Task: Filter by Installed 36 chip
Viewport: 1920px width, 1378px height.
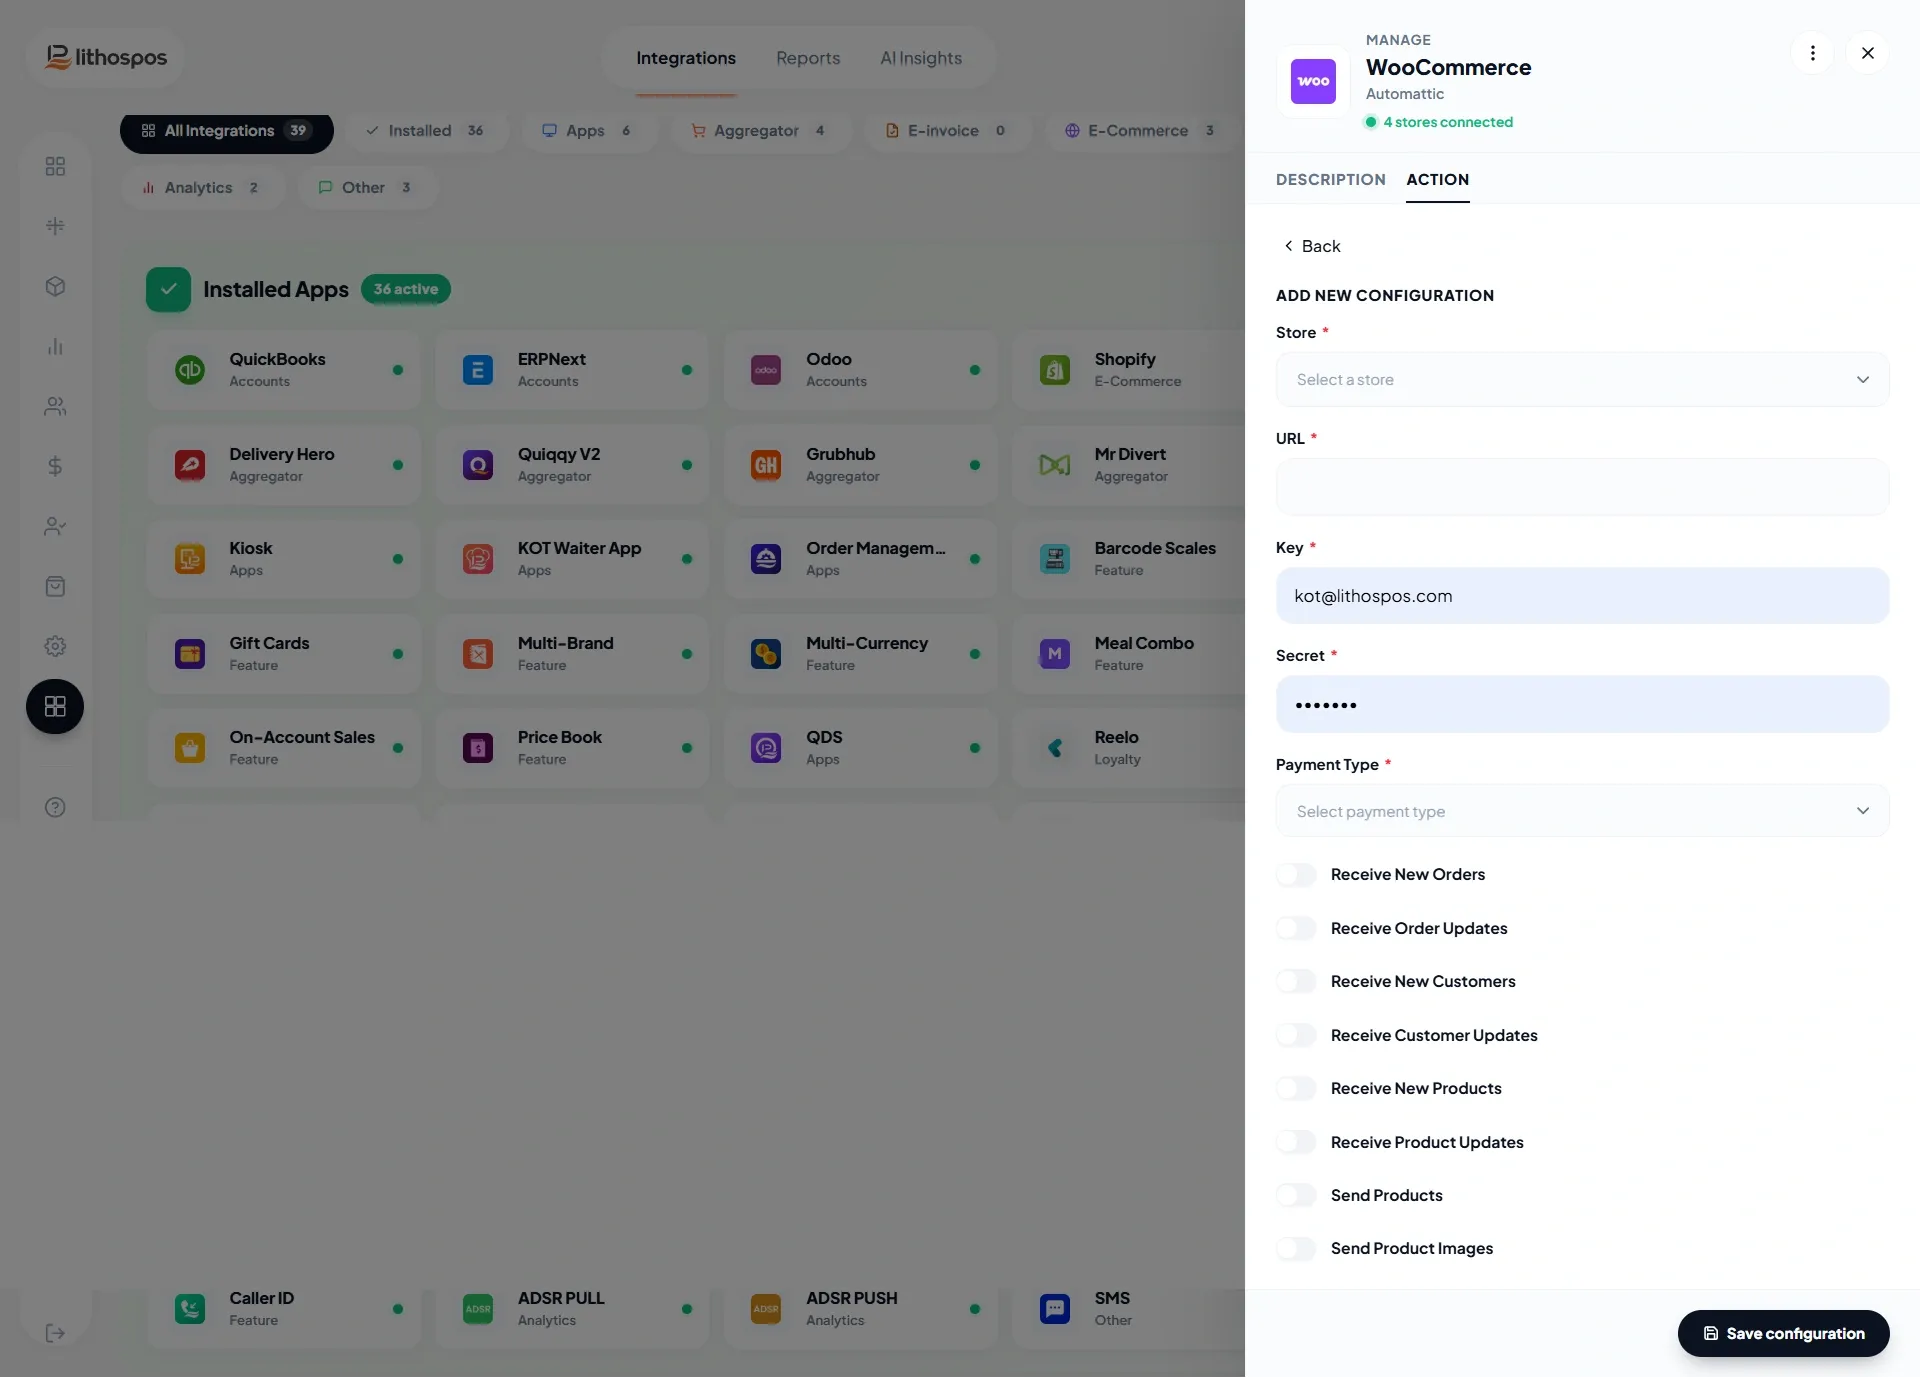Action: (426, 131)
